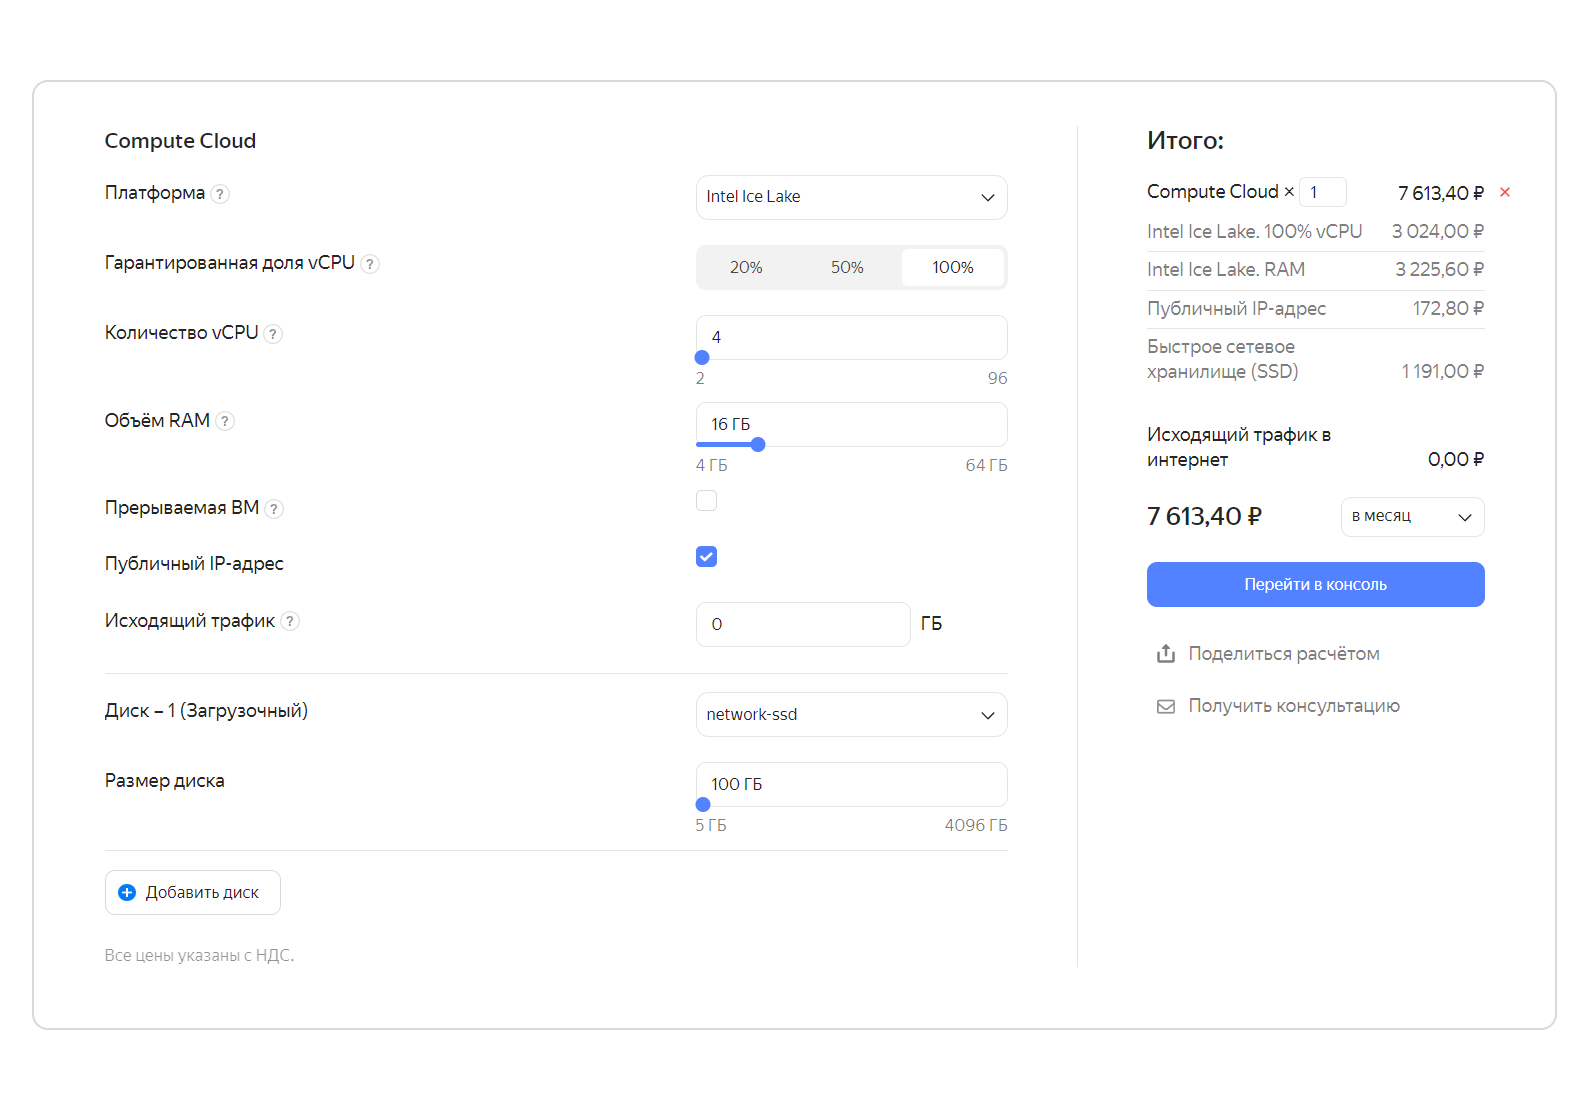Screen dimensions: 1589x1110
Task: Click the 'Intel Ice Lake. RAM' line
Action: click(1226, 270)
